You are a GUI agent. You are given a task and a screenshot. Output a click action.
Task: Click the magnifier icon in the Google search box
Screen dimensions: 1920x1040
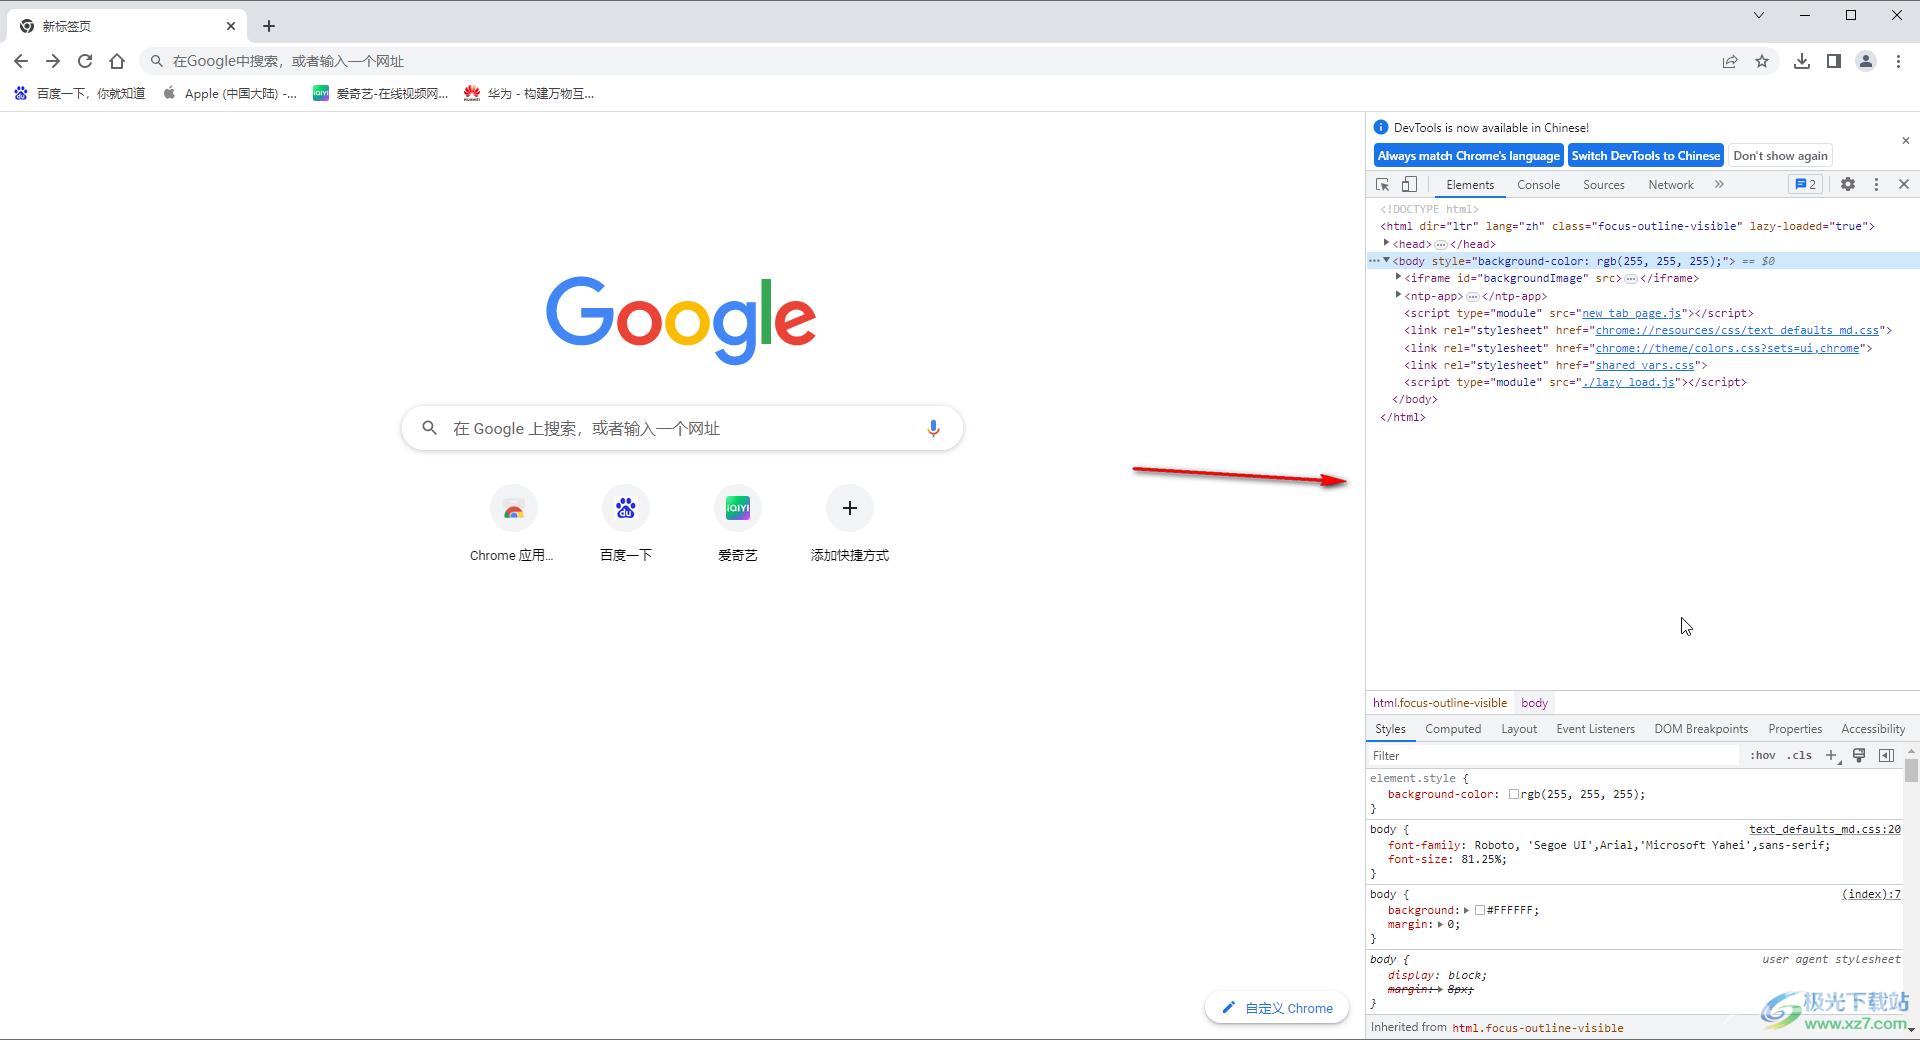(x=429, y=428)
